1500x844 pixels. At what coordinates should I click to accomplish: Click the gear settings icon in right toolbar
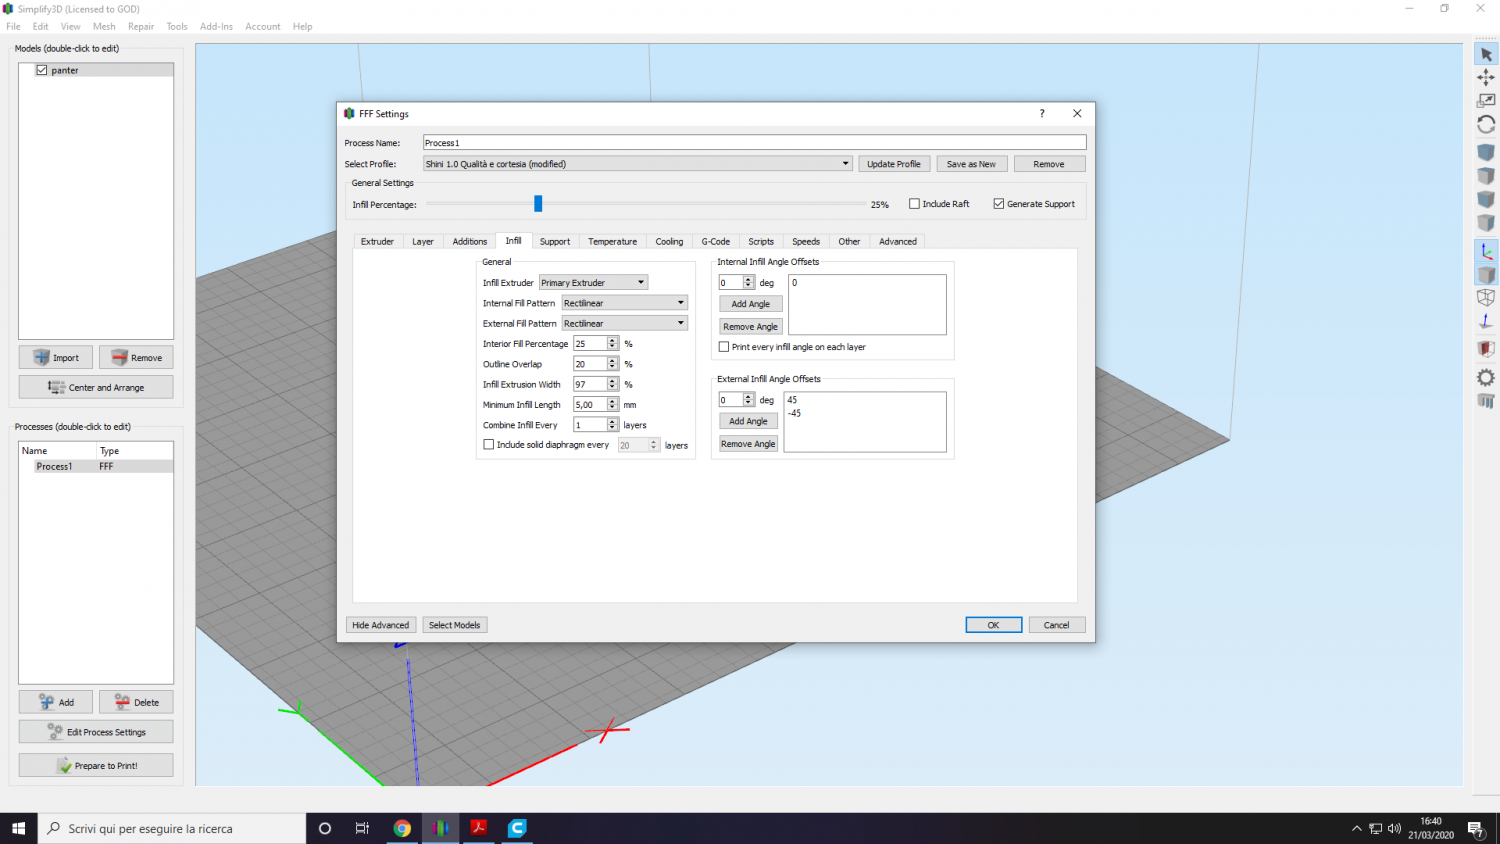pos(1486,377)
